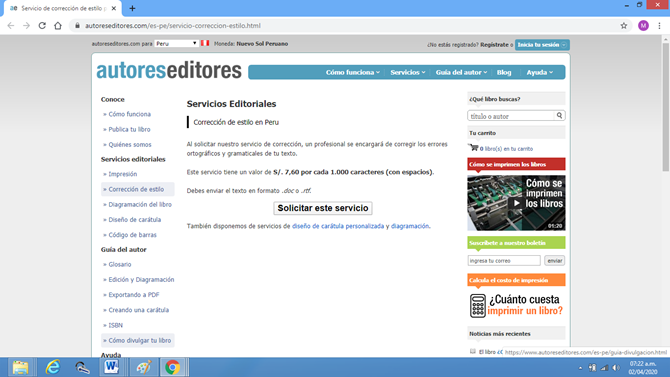The width and height of the screenshot is (670, 377).
Task: Click the volume speaker tray icon
Action: pyautogui.click(x=616, y=368)
